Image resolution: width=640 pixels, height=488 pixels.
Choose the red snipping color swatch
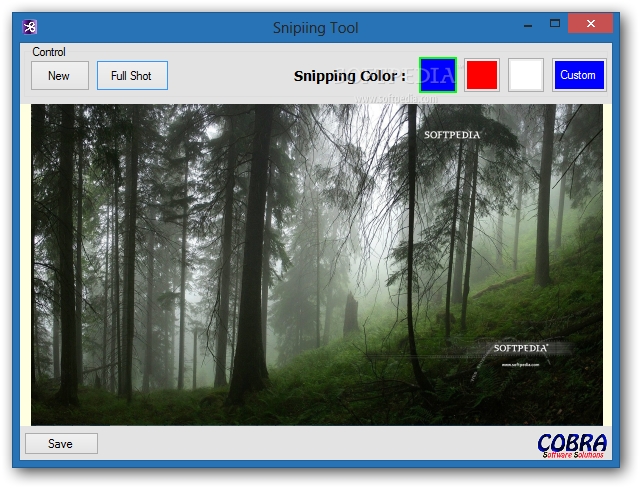(482, 75)
